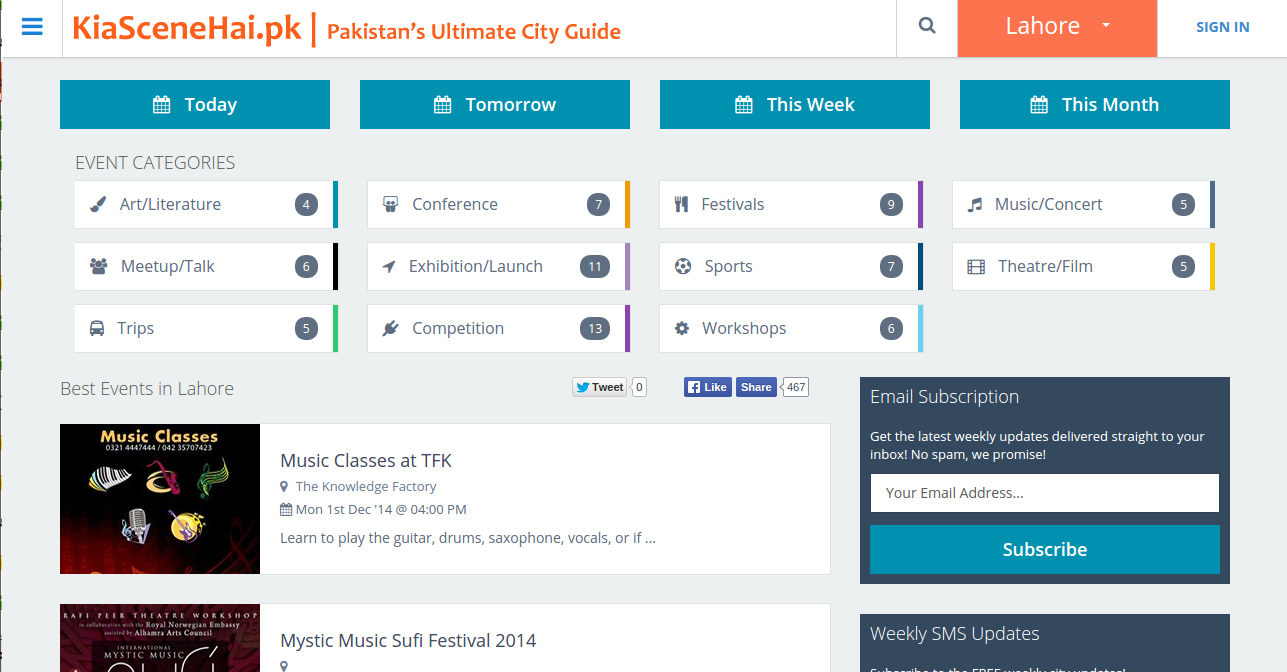Open the Conference category
Image resolution: width=1287 pixels, height=672 pixels.
point(499,205)
